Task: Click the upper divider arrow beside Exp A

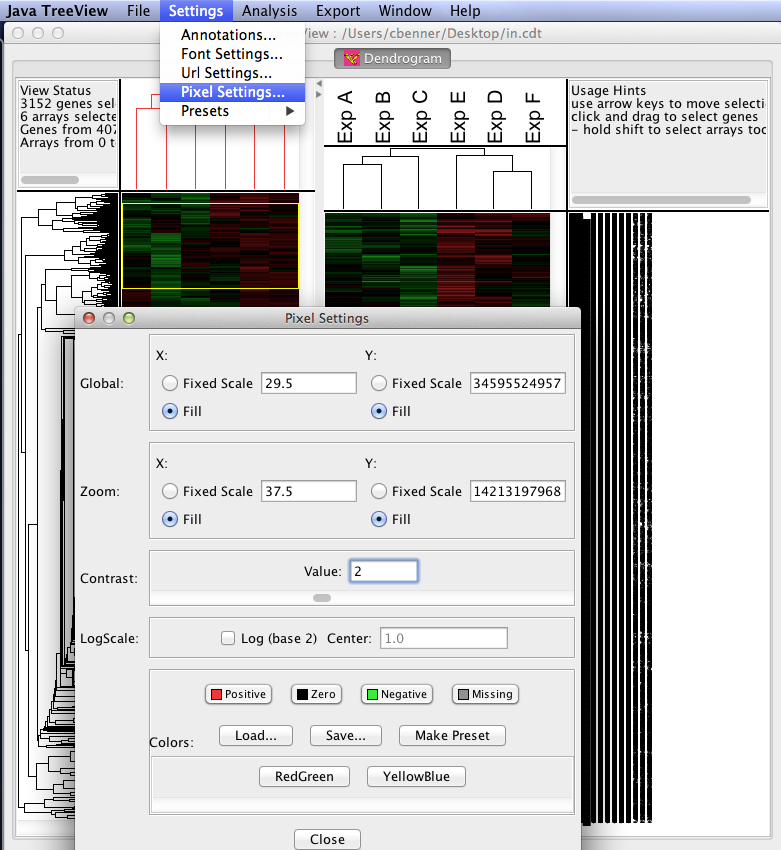Action: coord(319,83)
